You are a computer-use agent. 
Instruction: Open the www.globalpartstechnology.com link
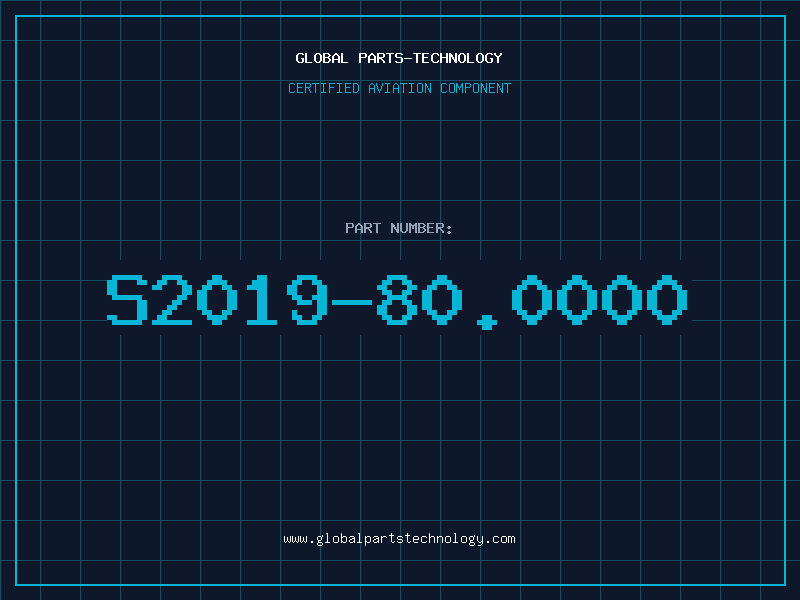click(399, 539)
